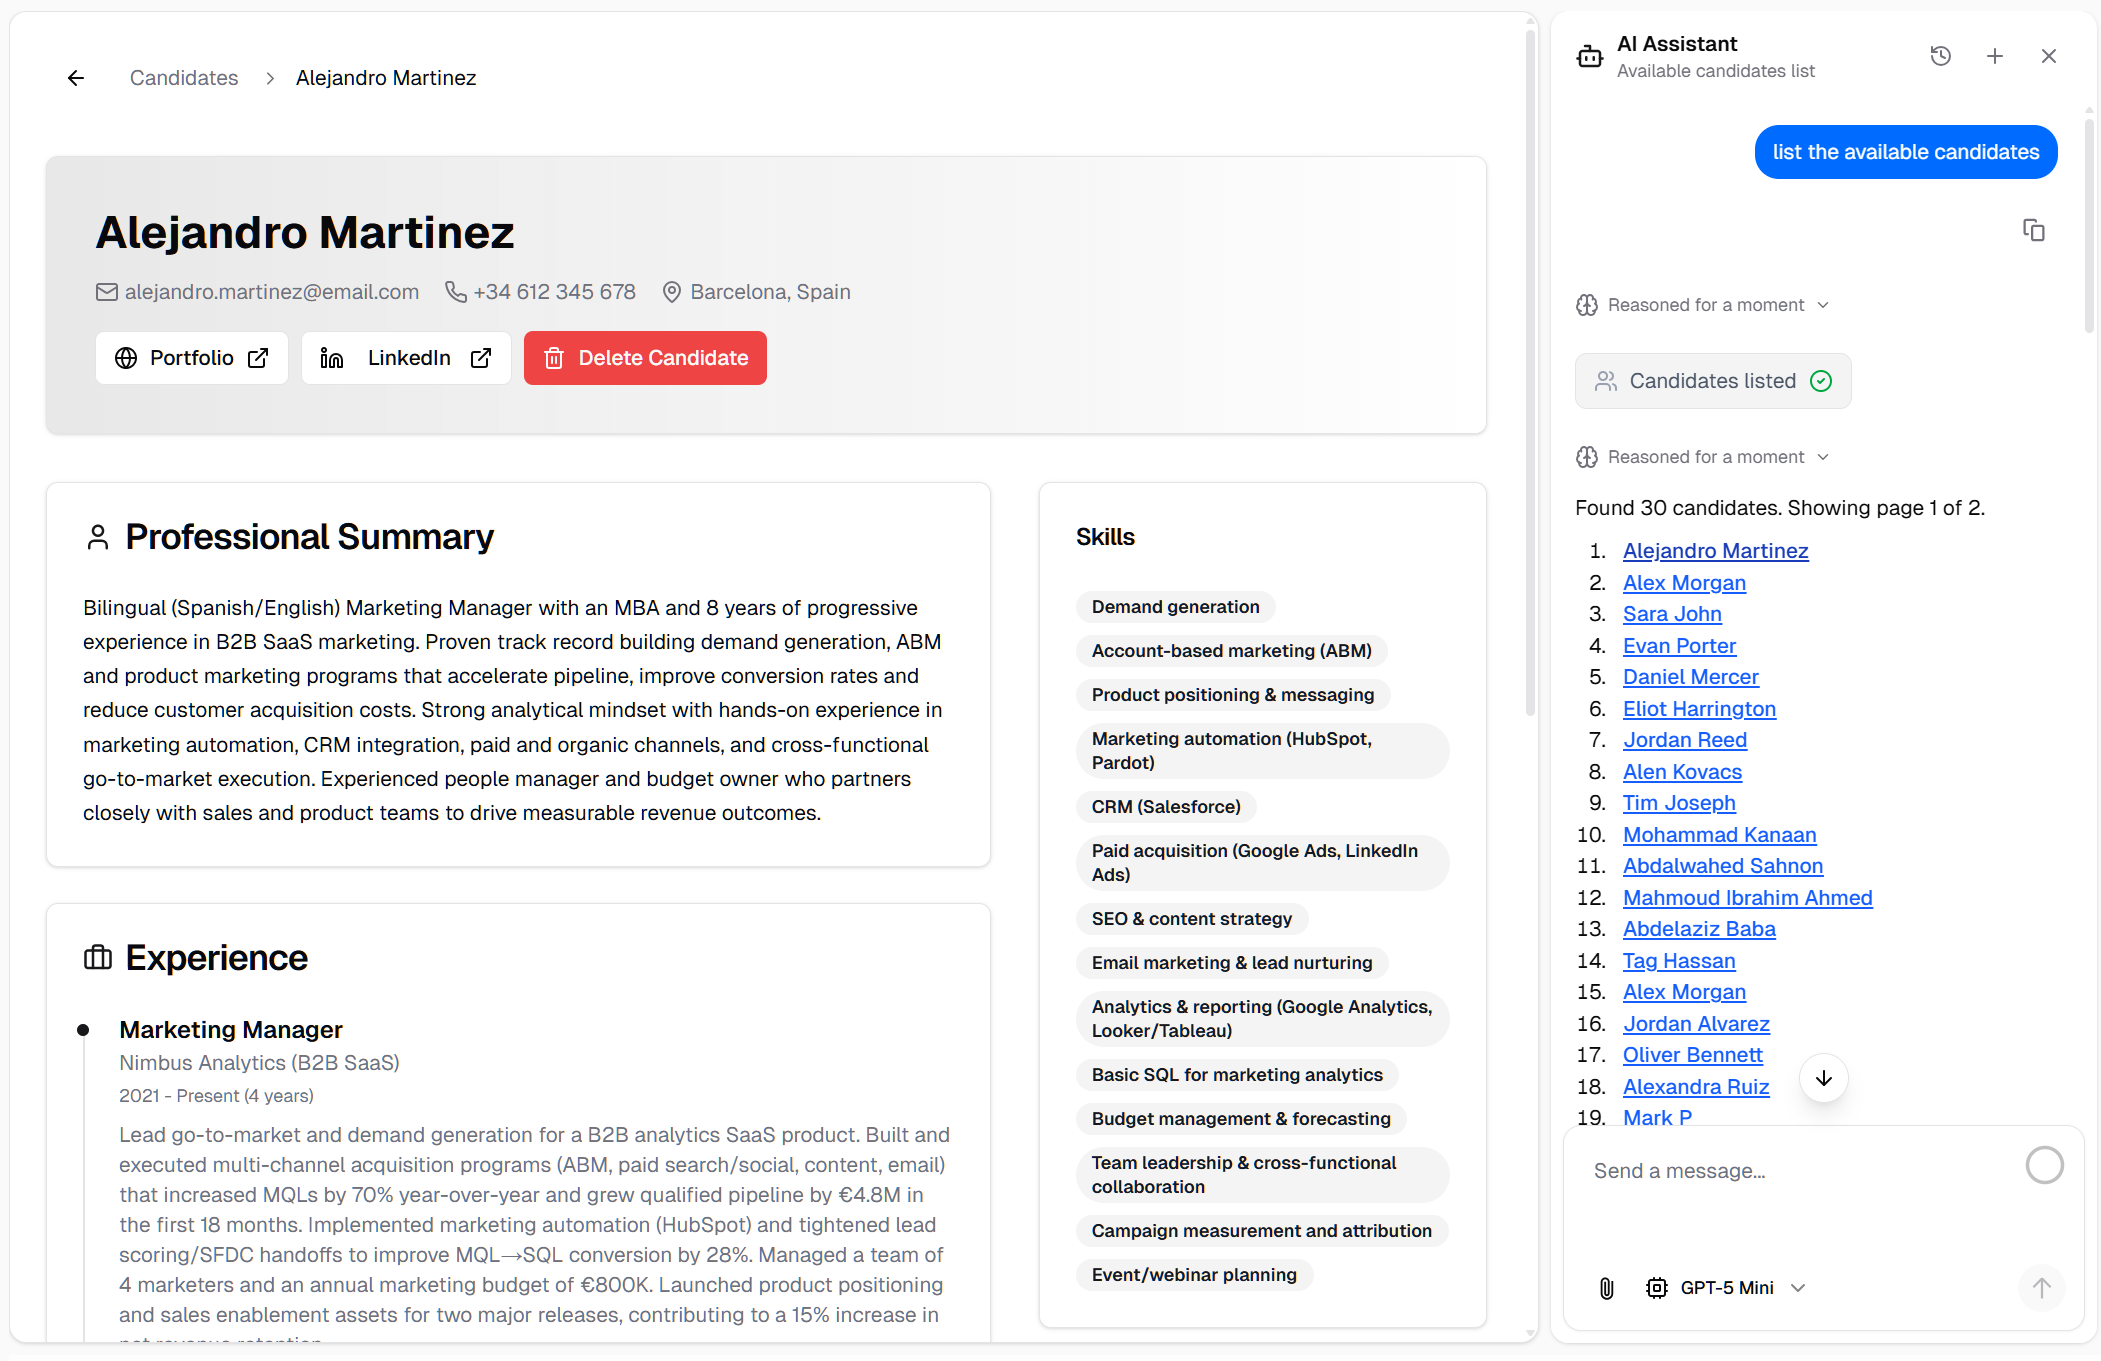Click the back arrow icon
2101x1361 pixels.
(76, 78)
